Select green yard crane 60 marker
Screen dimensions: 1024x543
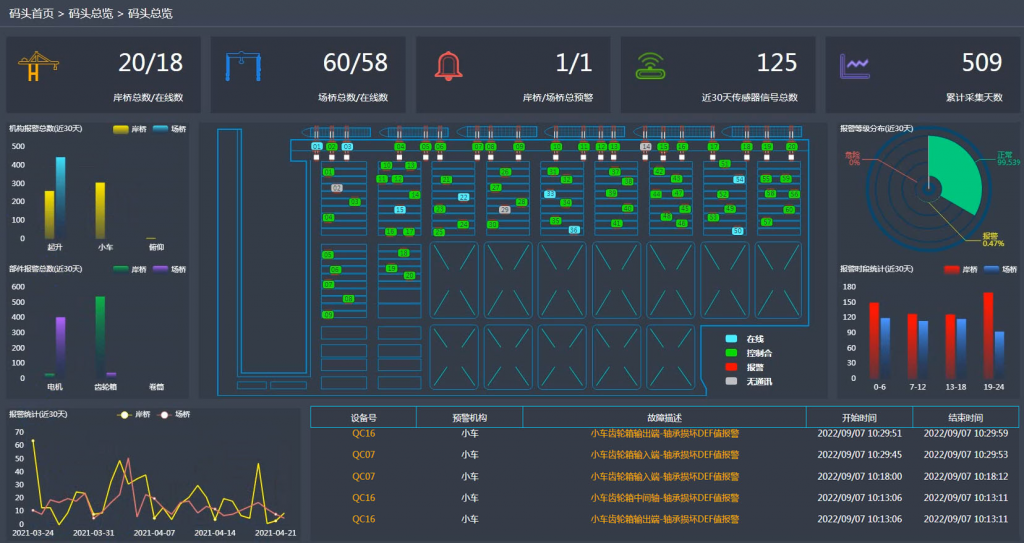pyautogui.click(x=789, y=210)
